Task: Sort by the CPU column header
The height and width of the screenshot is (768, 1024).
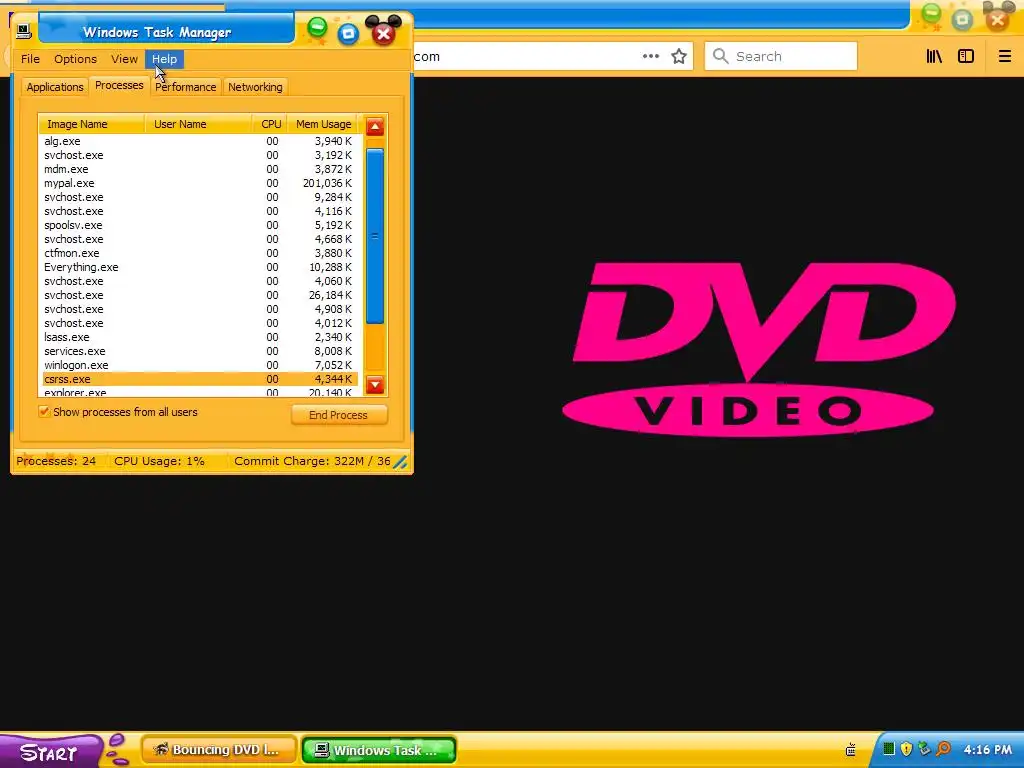Action: pyautogui.click(x=271, y=124)
